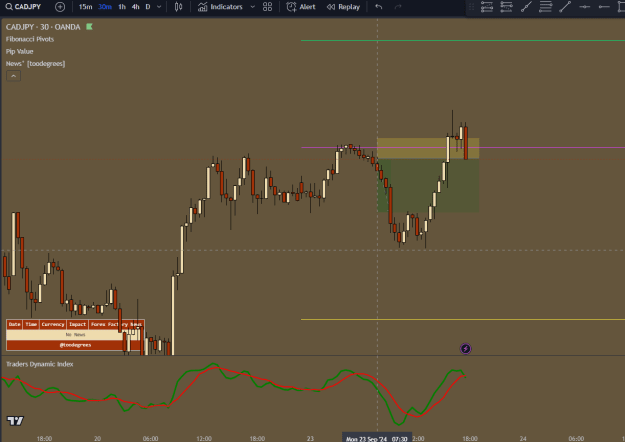625x442 pixels.
Task: Undo the last chart action
Action: 379,7
